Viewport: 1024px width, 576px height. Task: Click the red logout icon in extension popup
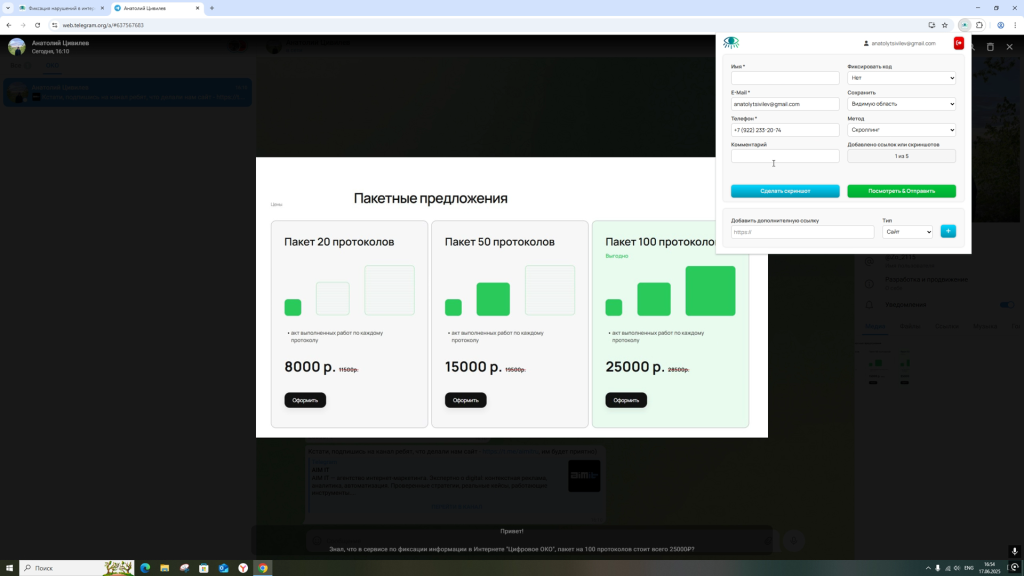click(958, 43)
